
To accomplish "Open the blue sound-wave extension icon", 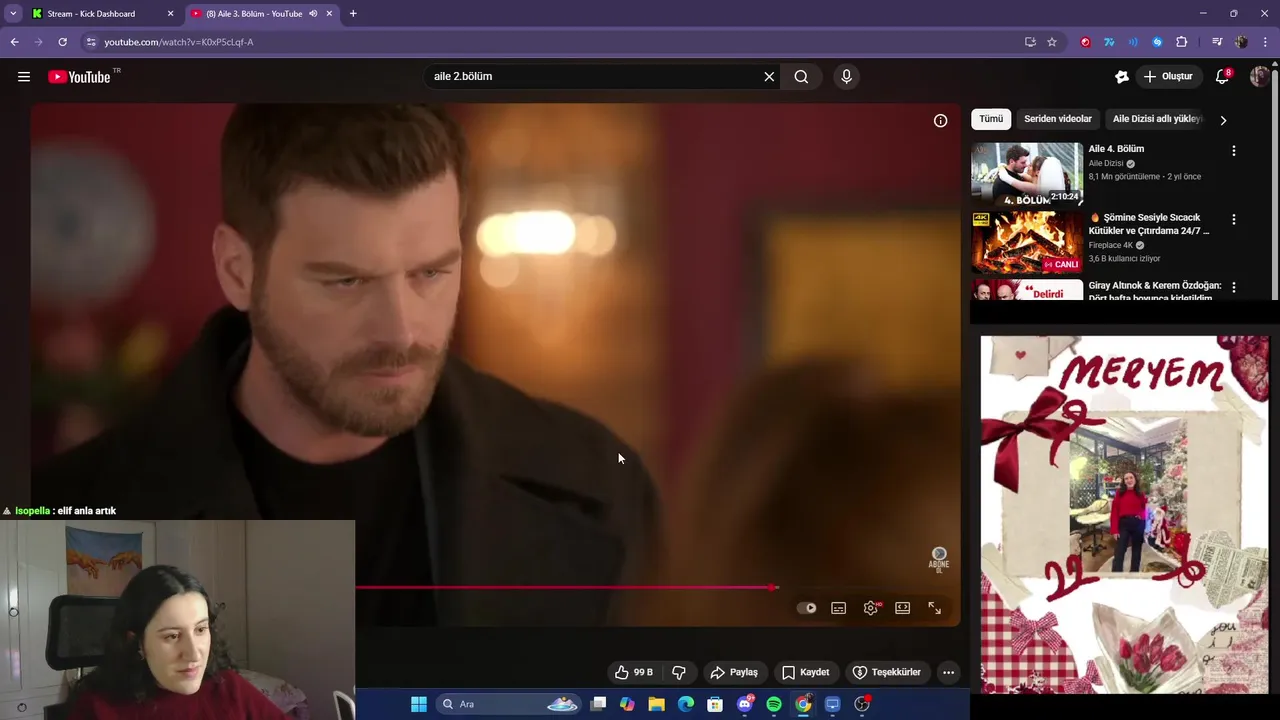I will pyautogui.click(x=1133, y=42).
